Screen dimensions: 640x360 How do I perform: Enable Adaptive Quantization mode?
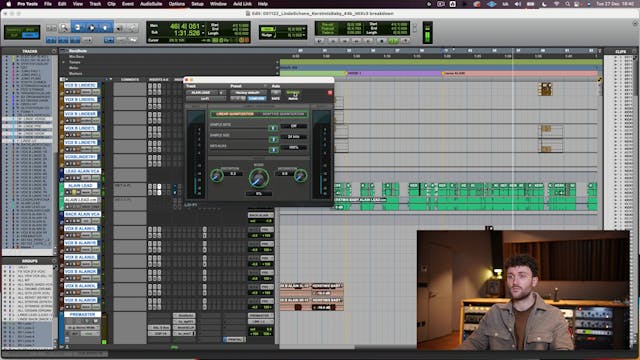283,114
